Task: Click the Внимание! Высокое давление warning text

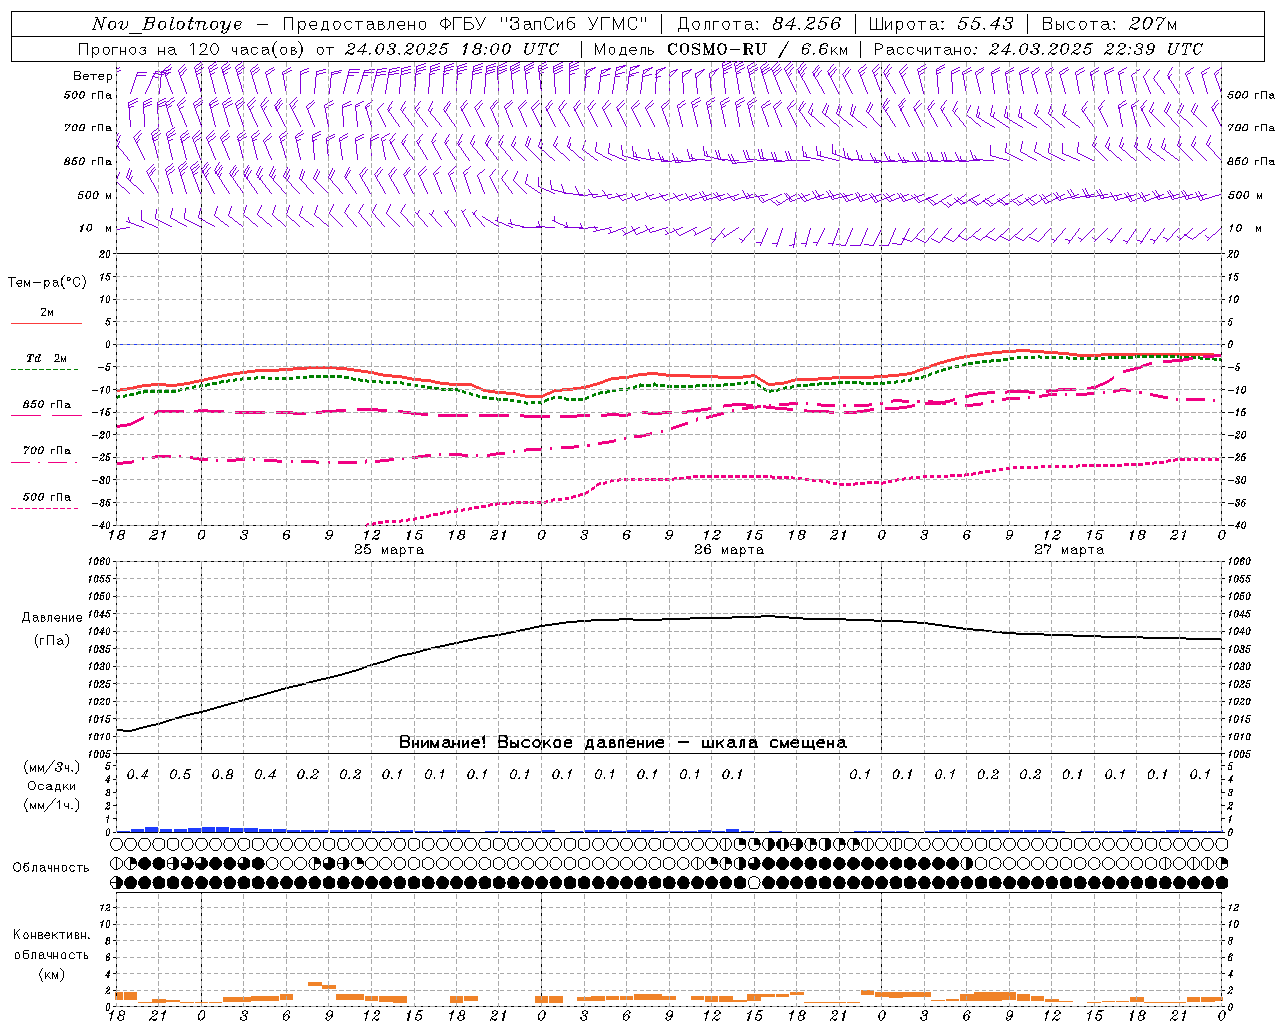Action: 622,743
